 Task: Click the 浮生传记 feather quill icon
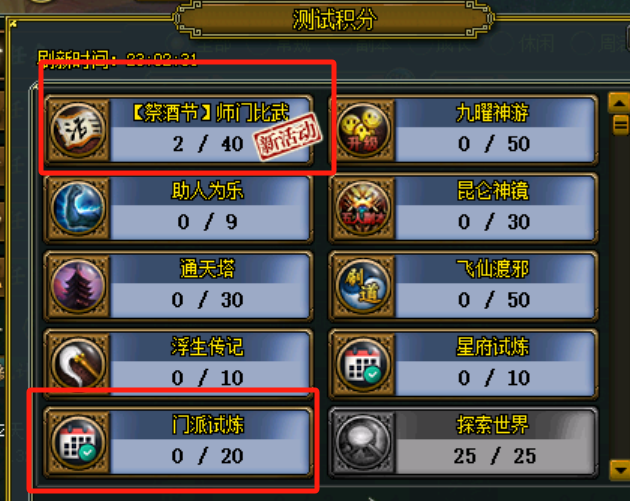point(78,364)
